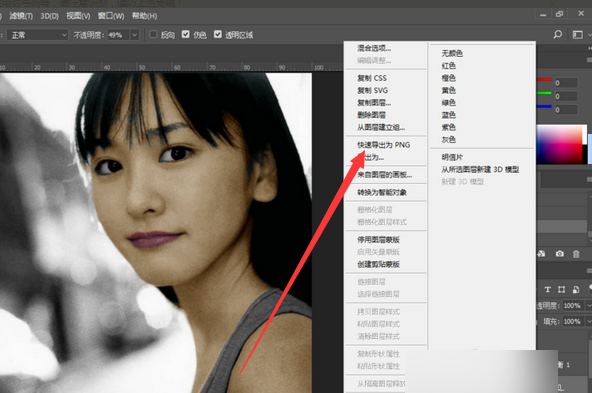Image resolution: width=592 pixels, height=393 pixels.
Task: Click the red channel slider
Action: (544, 80)
